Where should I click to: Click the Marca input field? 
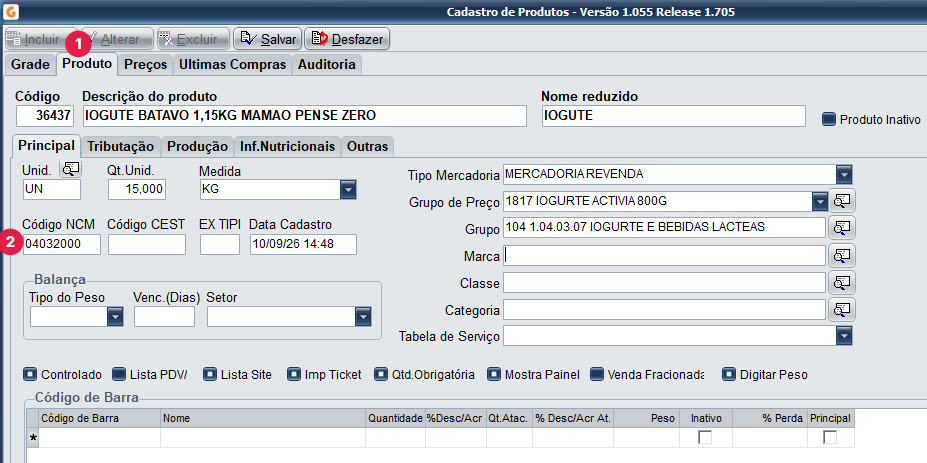665,255
